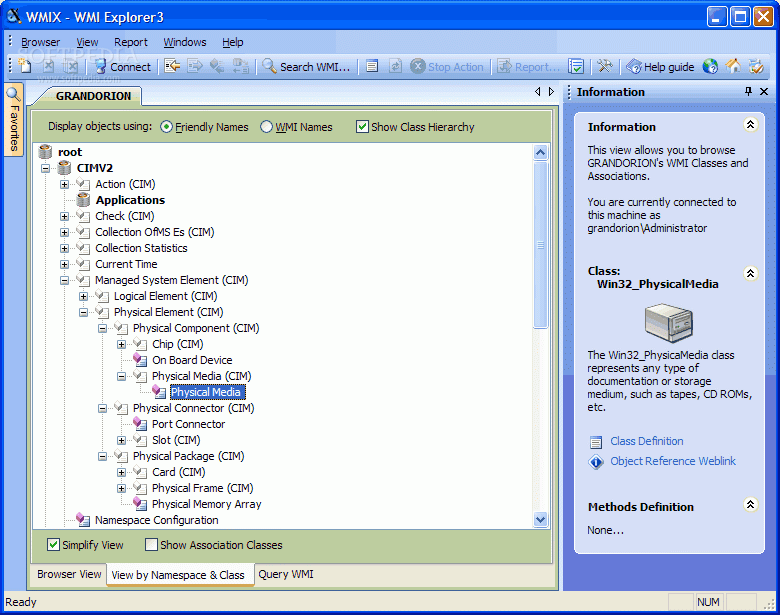Click the globe web help icon

pyautogui.click(x=710, y=66)
